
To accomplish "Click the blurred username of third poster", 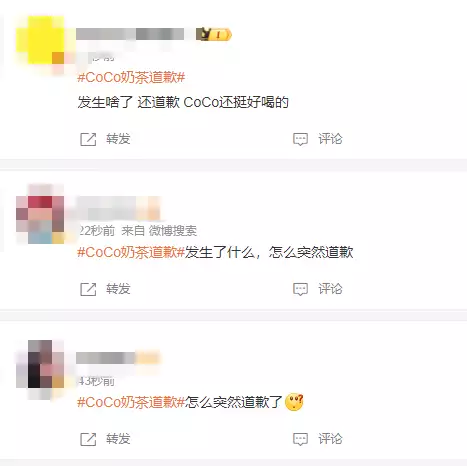I will click(x=118, y=358).
